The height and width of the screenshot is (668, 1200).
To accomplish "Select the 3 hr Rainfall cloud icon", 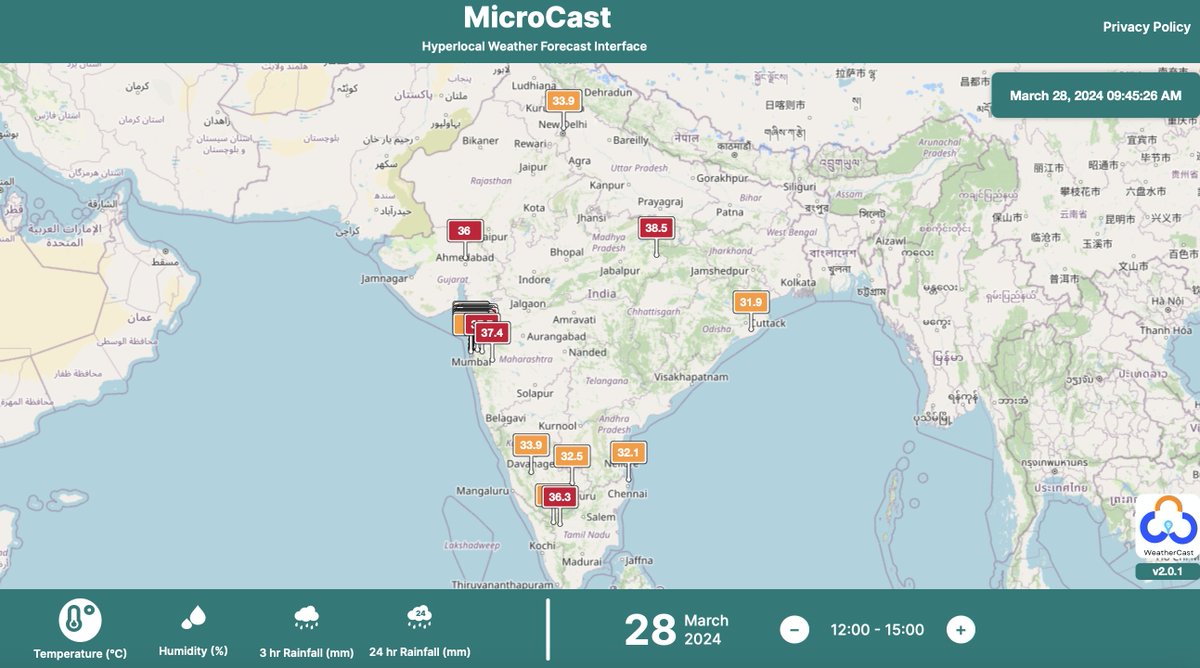I will pyautogui.click(x=306, y=618).
